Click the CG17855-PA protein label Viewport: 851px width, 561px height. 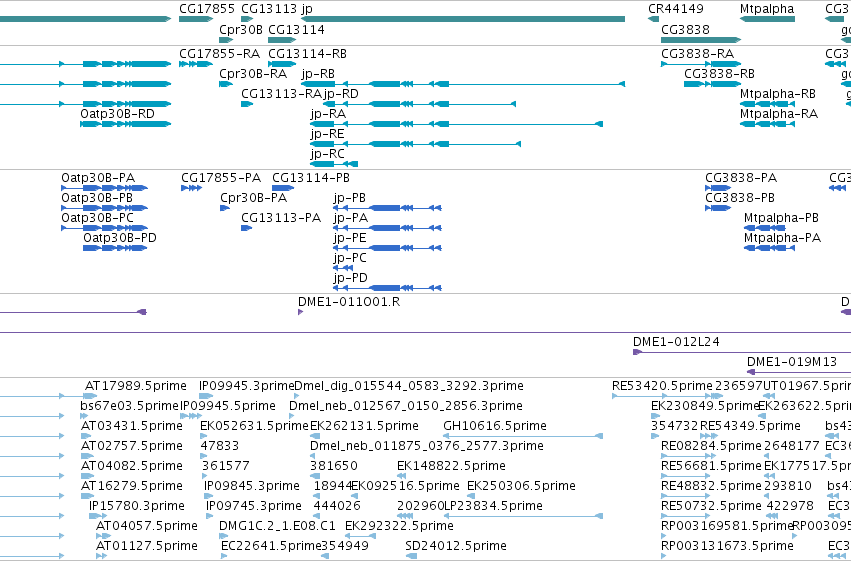coord(221,178)
